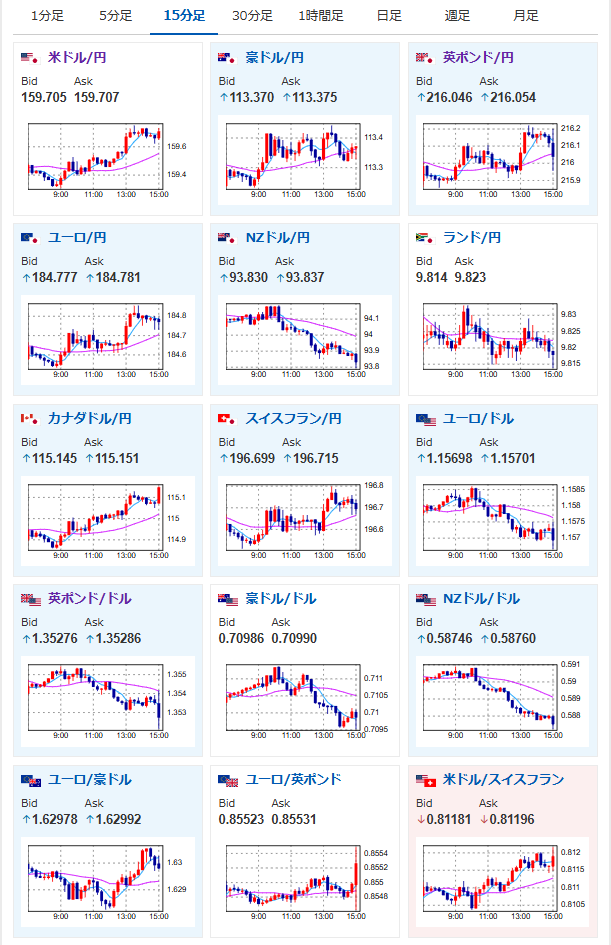The height and width of the screenshot is (945, 611).
Task: Click the flag icon beside 米ドル/スイスフラン
Action: click(426, 780)
